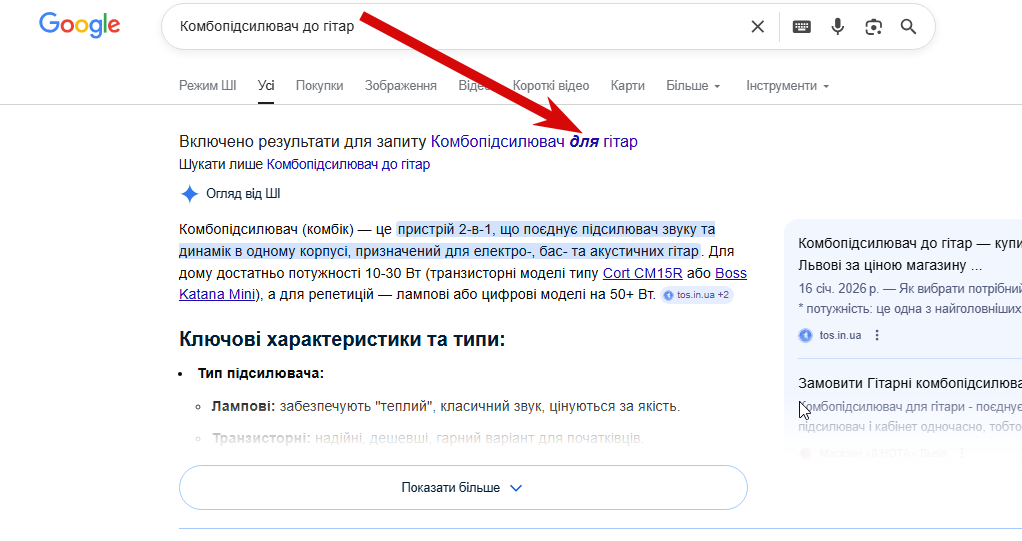Click the tos.in.ua +2 source chip

[696, 295]
